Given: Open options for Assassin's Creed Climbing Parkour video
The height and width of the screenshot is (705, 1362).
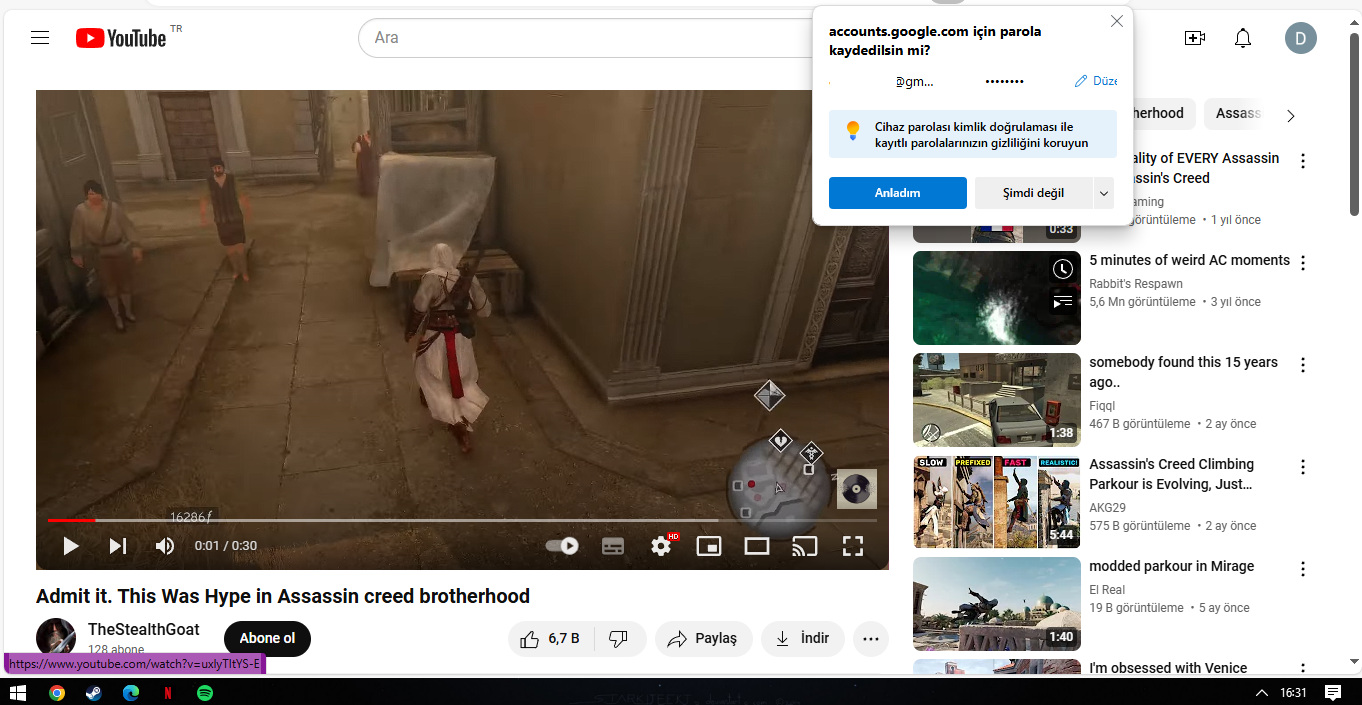Looking at the screenshot, I should tap(1303, 467).
